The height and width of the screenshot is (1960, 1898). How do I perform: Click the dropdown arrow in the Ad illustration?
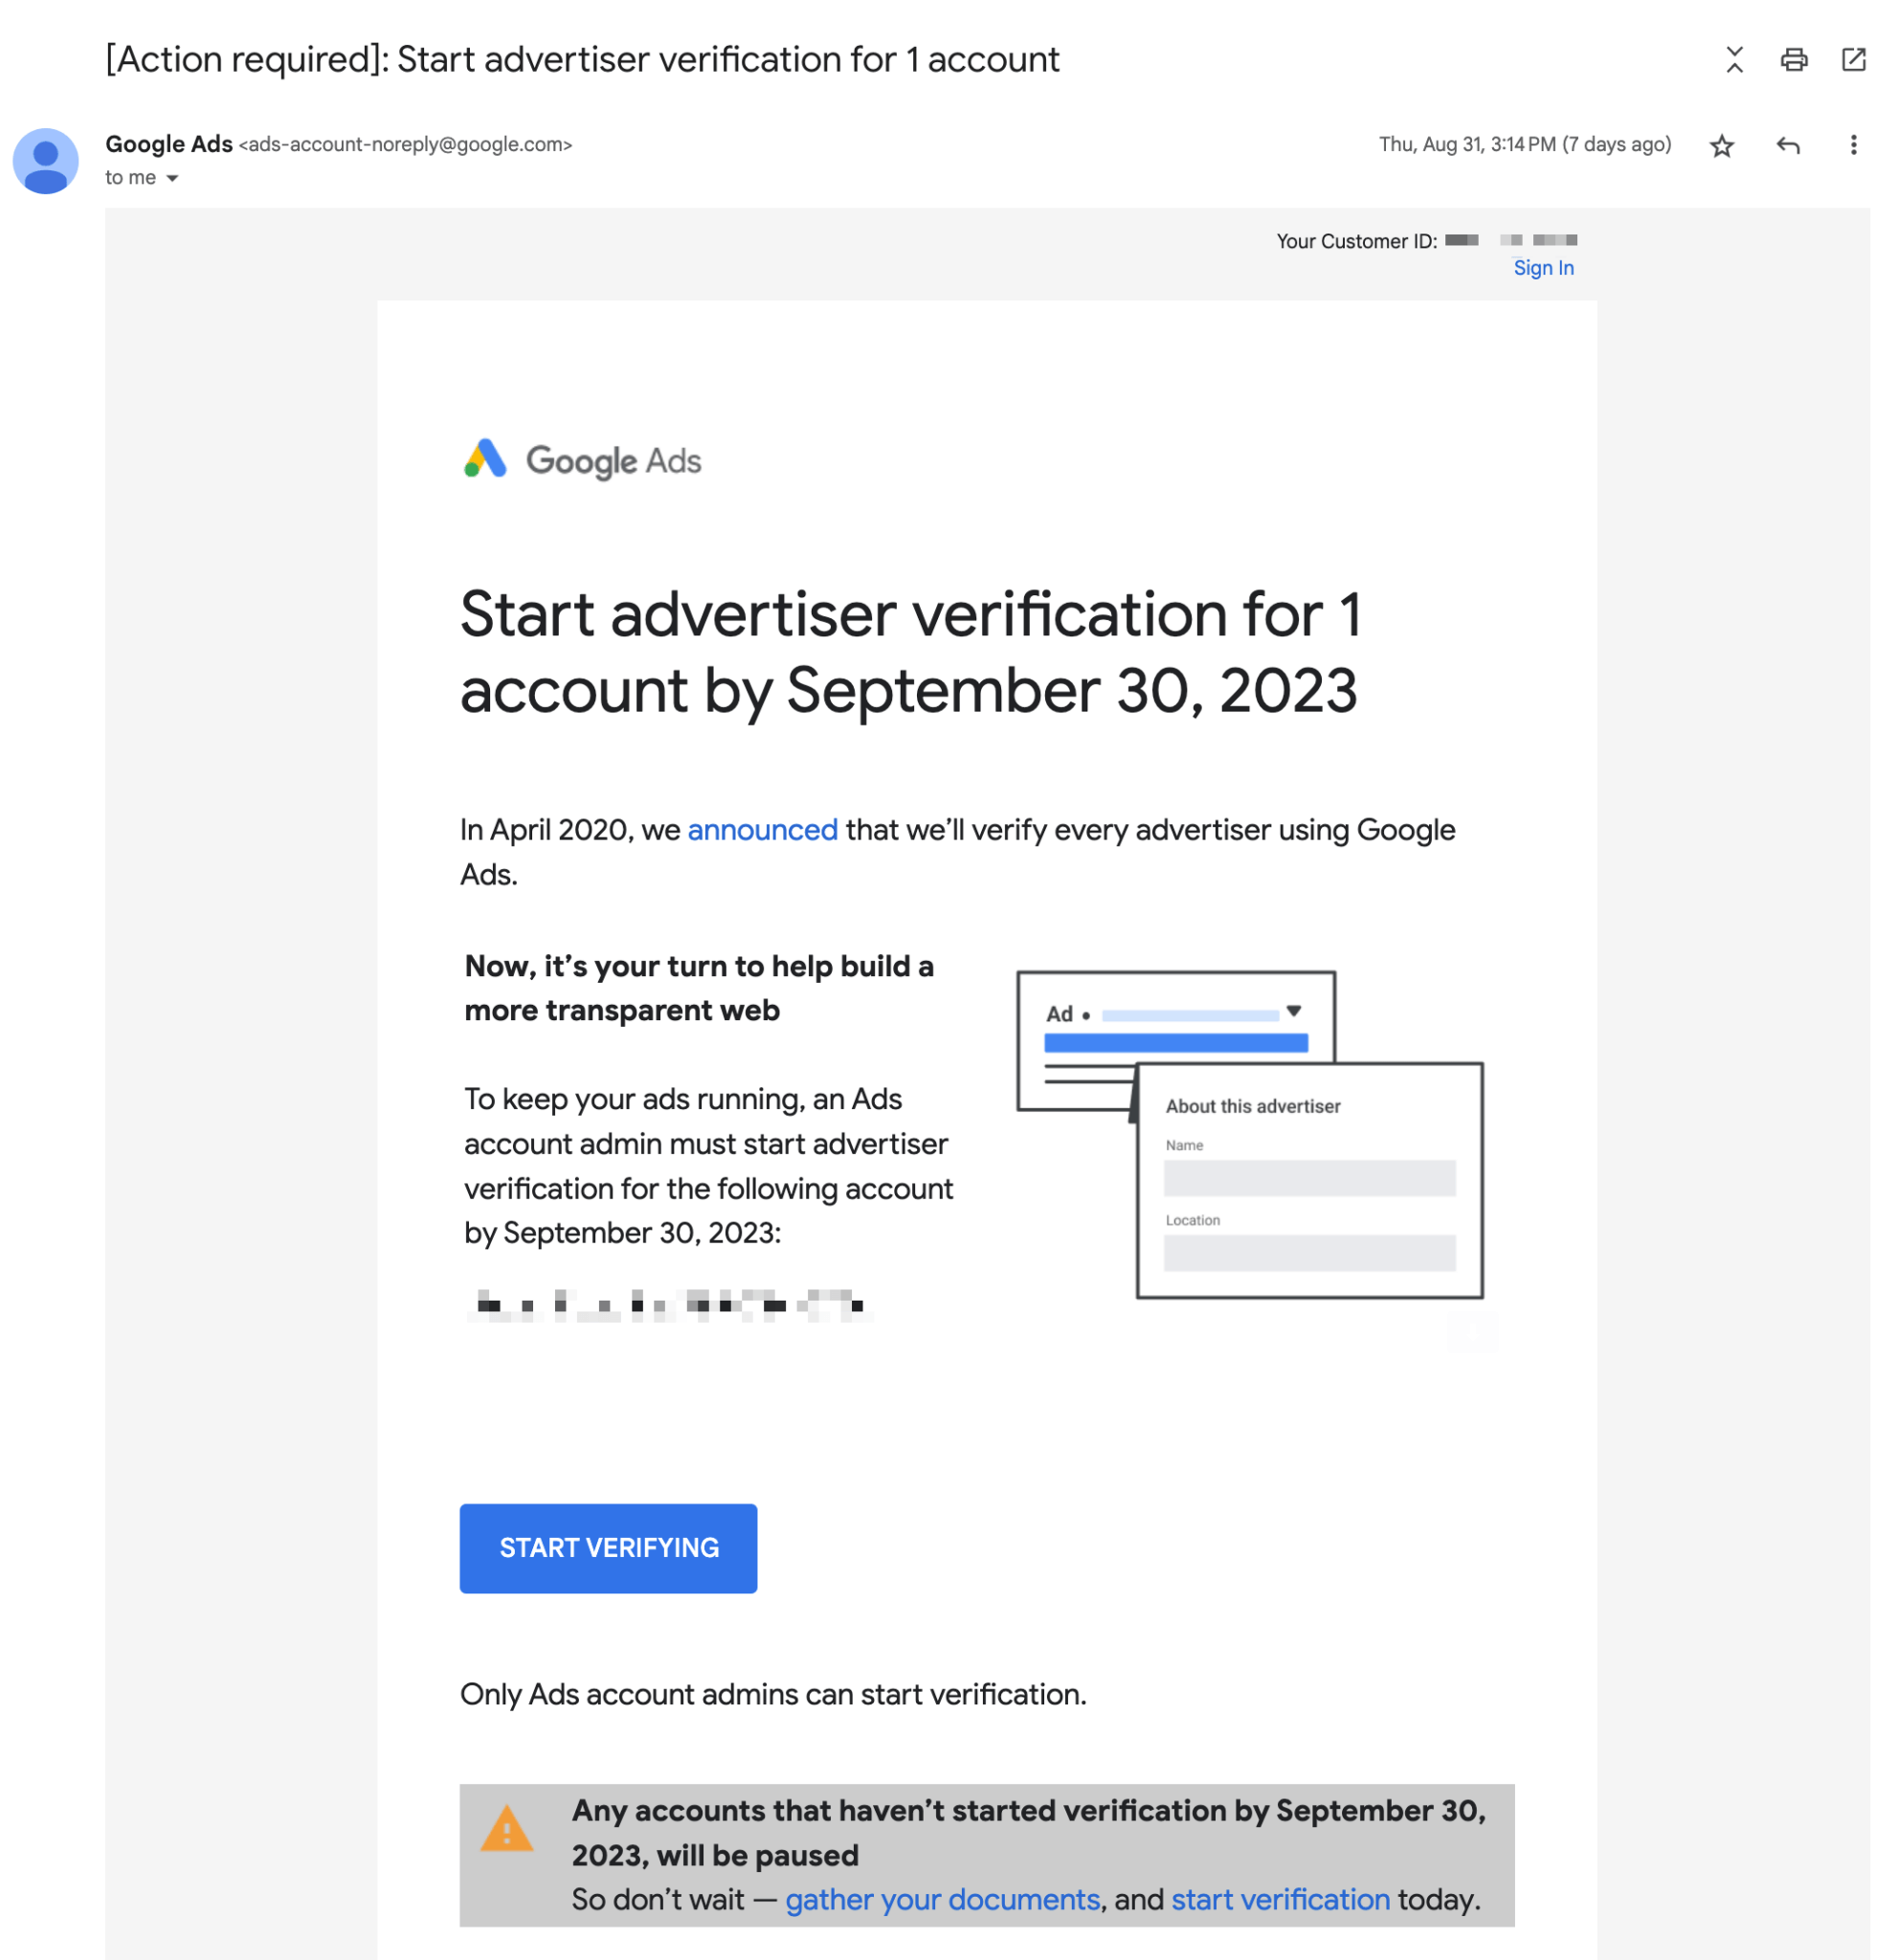(x=1295, y=1011)
